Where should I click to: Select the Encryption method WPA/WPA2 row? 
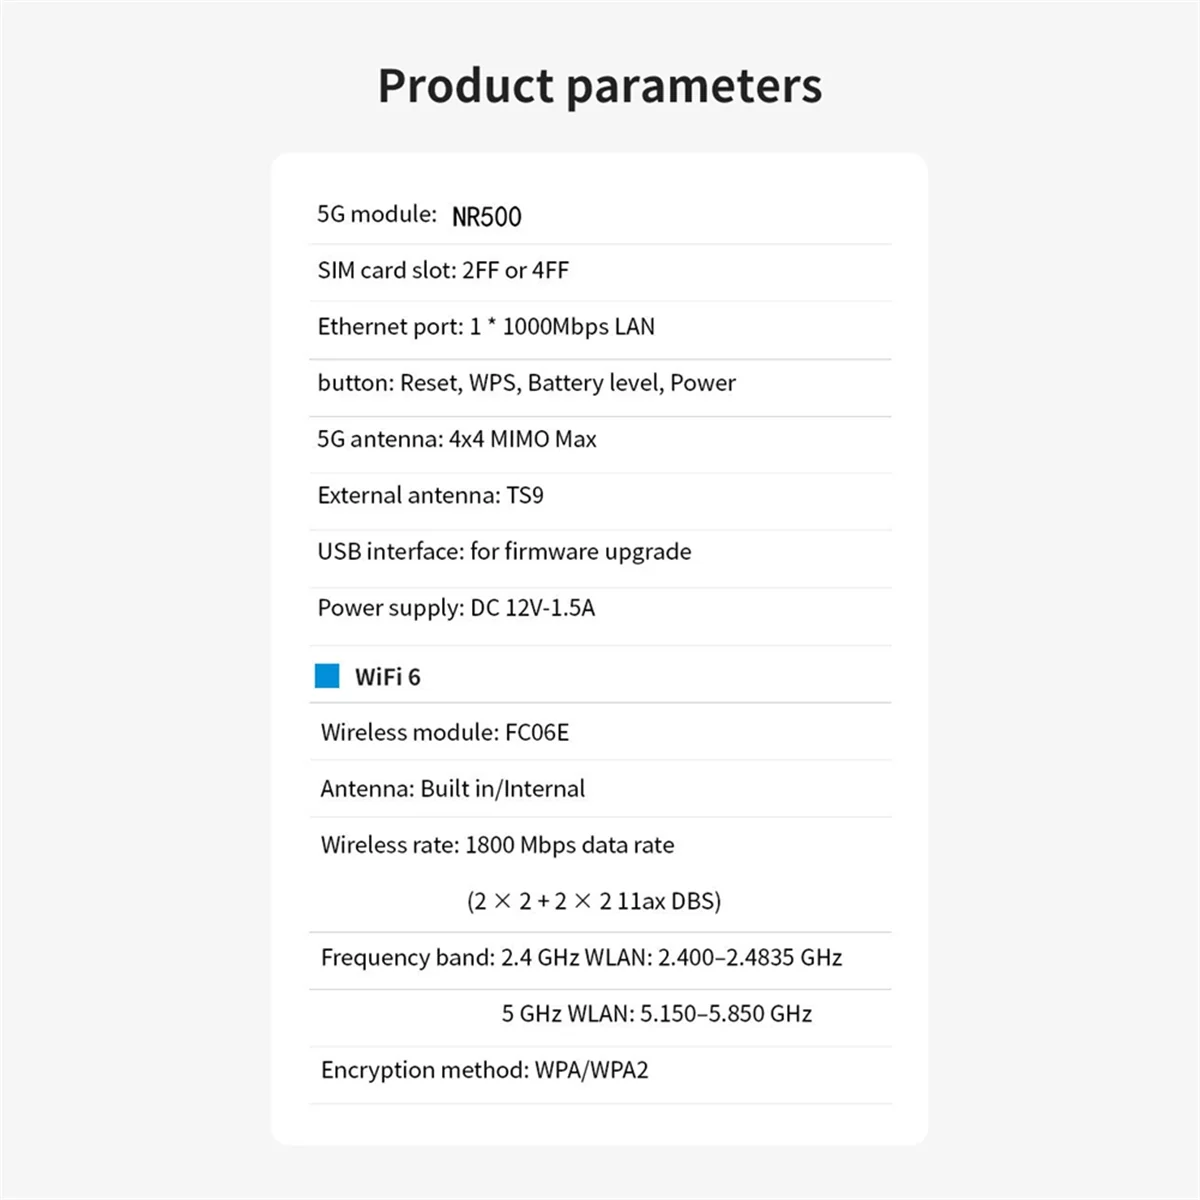484,1070
